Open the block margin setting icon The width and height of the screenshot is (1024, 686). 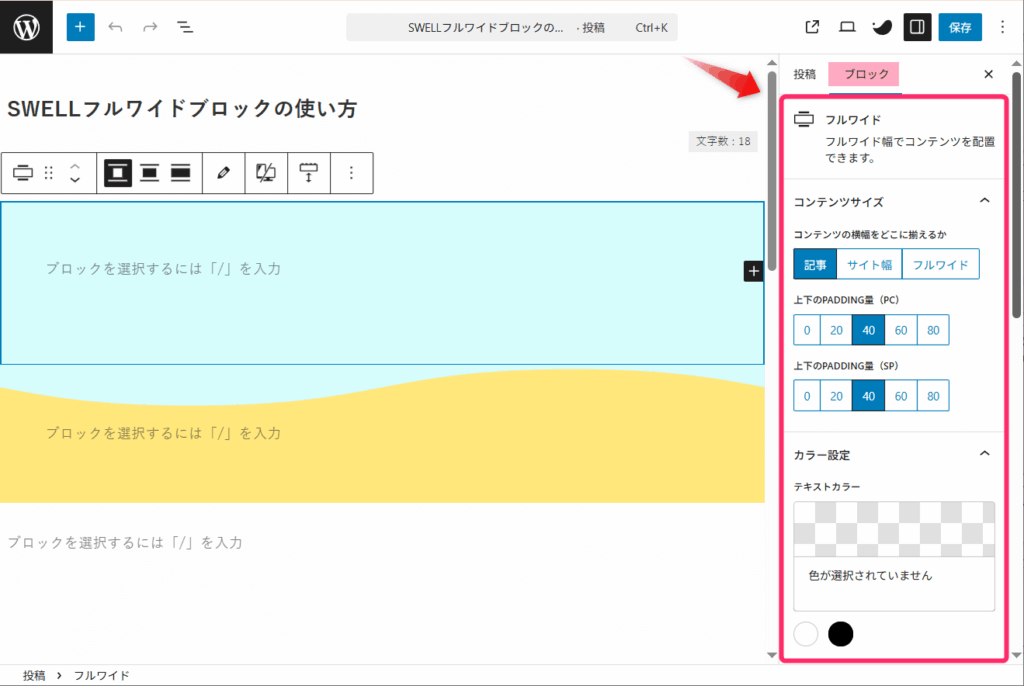pos(308,173)
